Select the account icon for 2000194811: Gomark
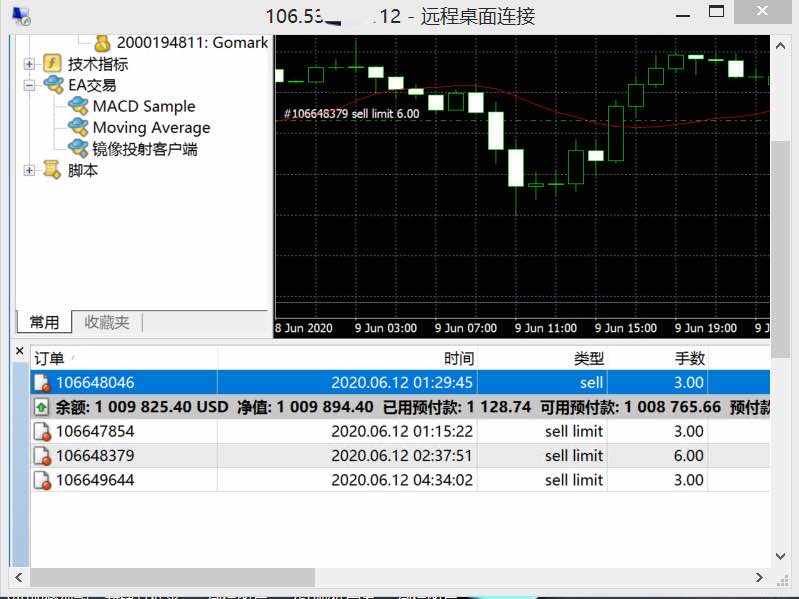This screenshot has width=799, height=599. (103, 43)
